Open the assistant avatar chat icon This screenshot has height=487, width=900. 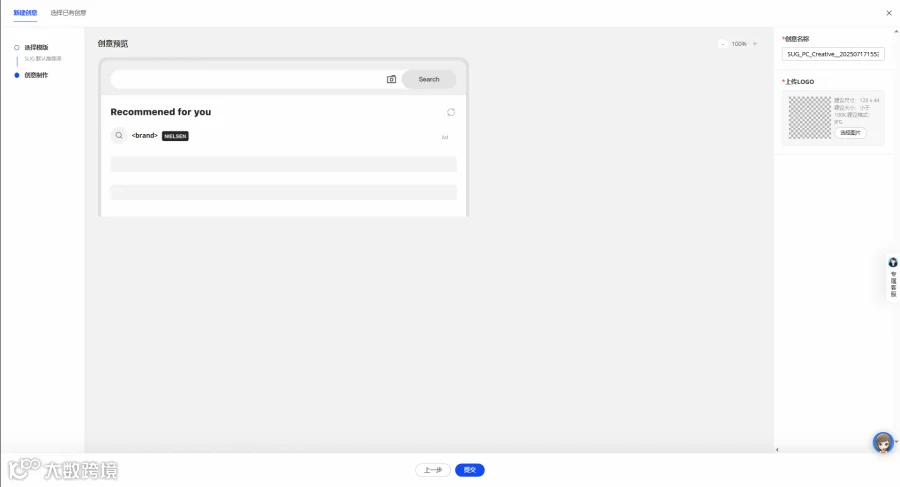tap(883, 442)
